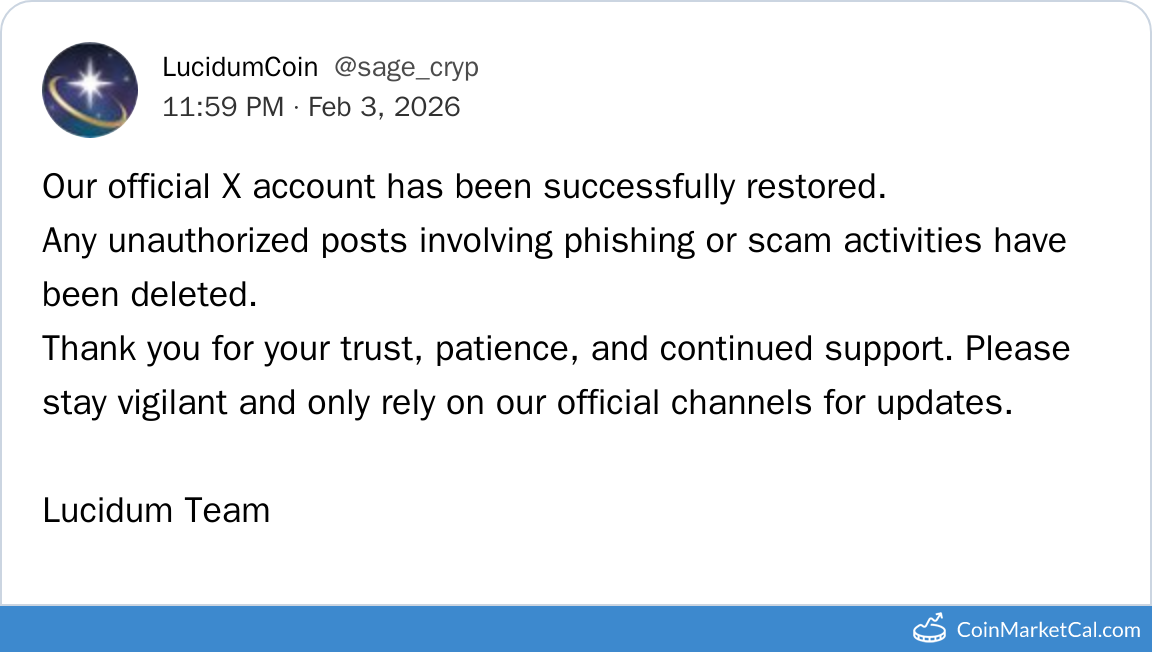Image resolution: width=1152 pixels, height=652 pixels.
Task: Click the CoinMarketCal logo icon
Action: coord(931,628)
